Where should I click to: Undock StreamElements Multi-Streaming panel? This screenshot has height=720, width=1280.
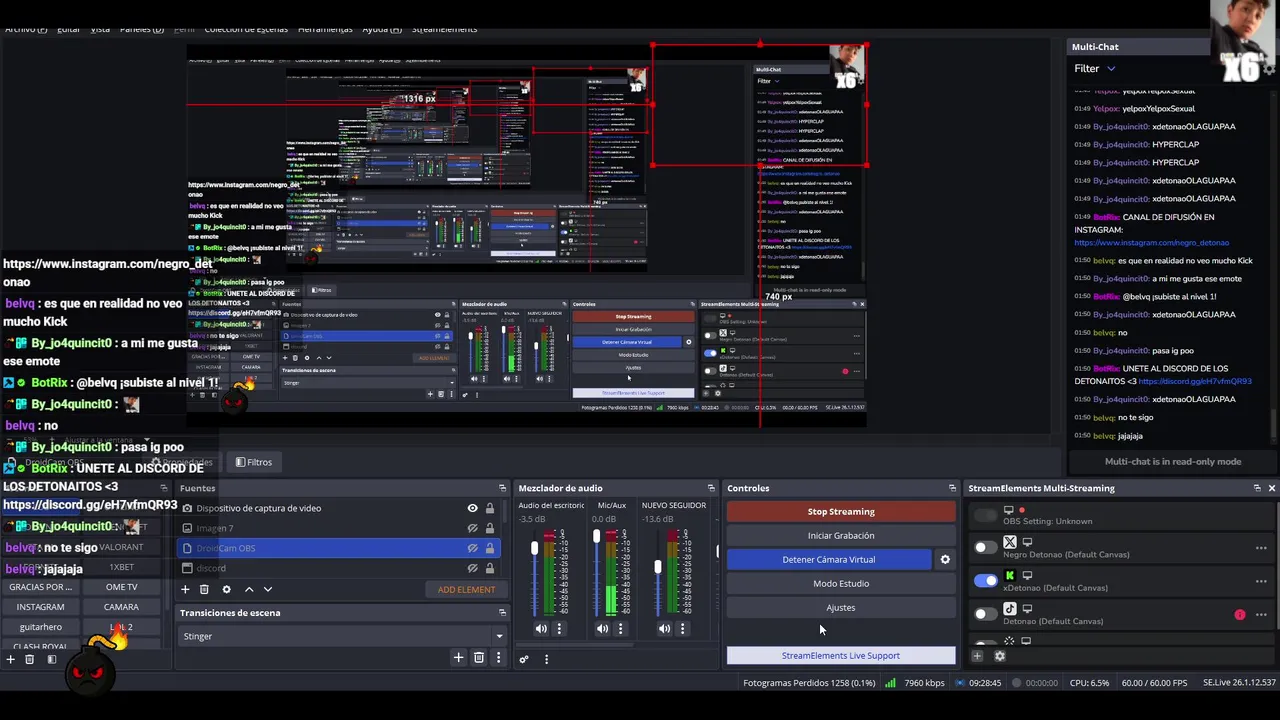click(1257, 488)
